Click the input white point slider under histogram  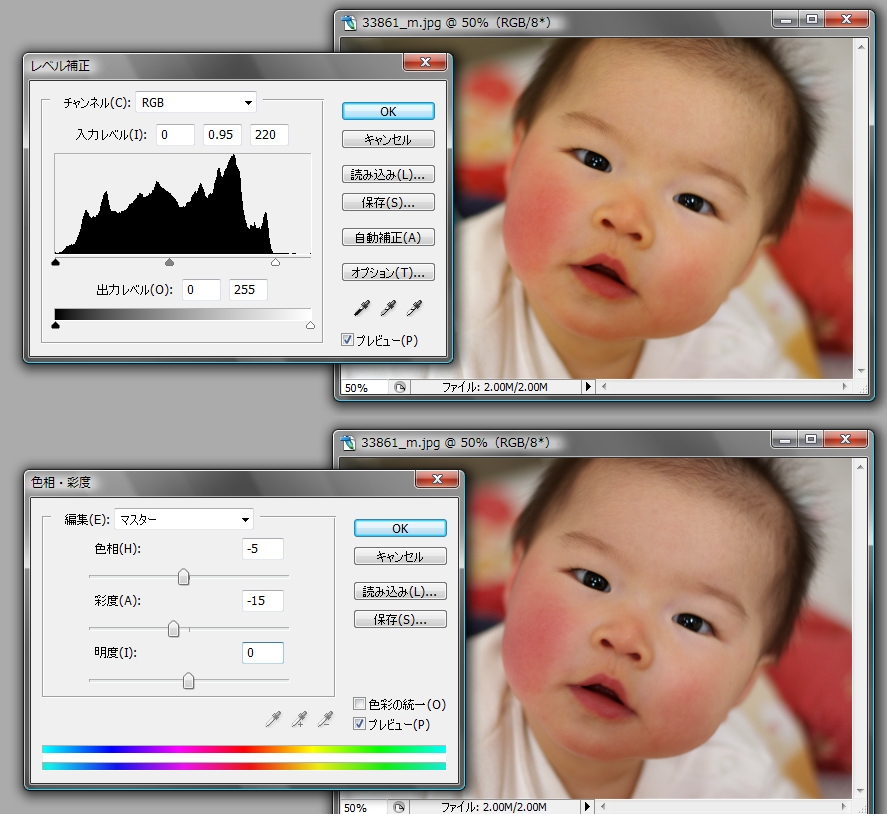[x=275, y=262]
